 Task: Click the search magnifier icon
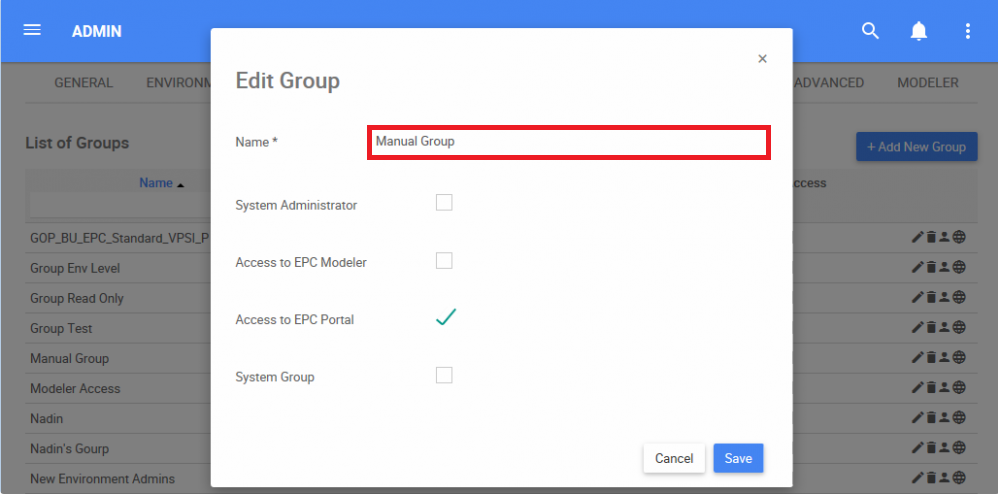(870, 31)
